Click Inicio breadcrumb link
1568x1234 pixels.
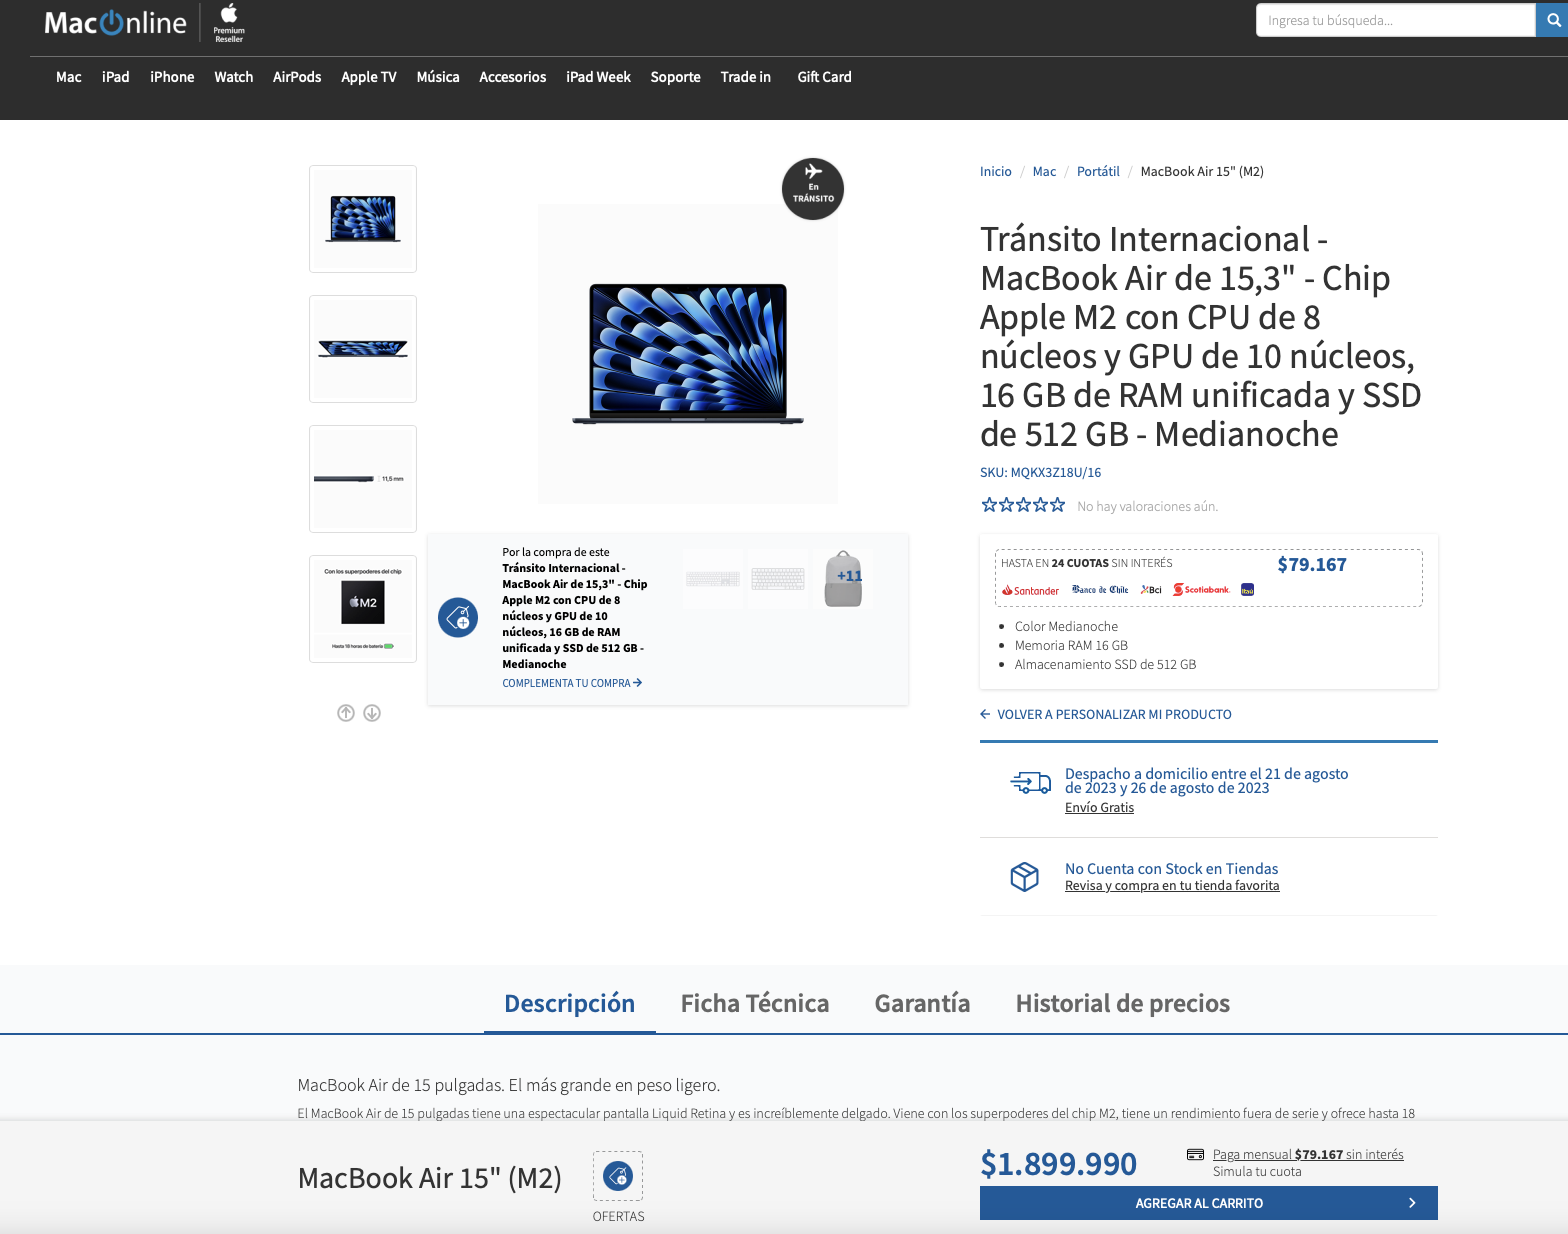(996, 172)
